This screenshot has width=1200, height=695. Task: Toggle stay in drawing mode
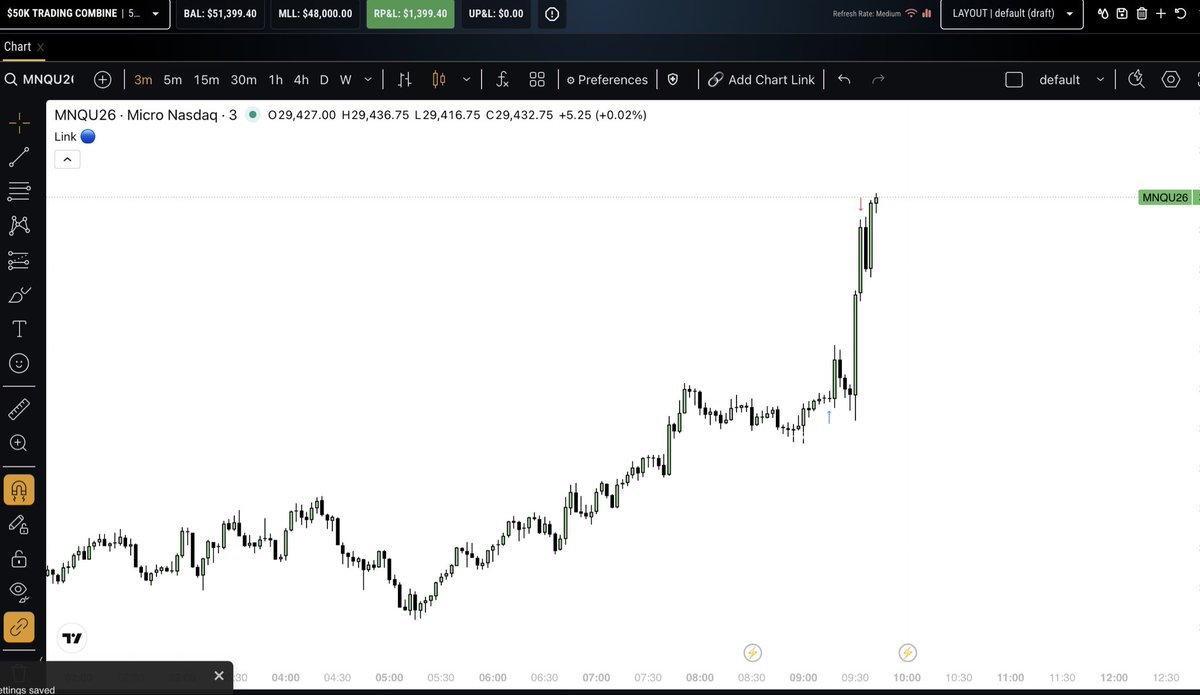[x=19, y=524]
